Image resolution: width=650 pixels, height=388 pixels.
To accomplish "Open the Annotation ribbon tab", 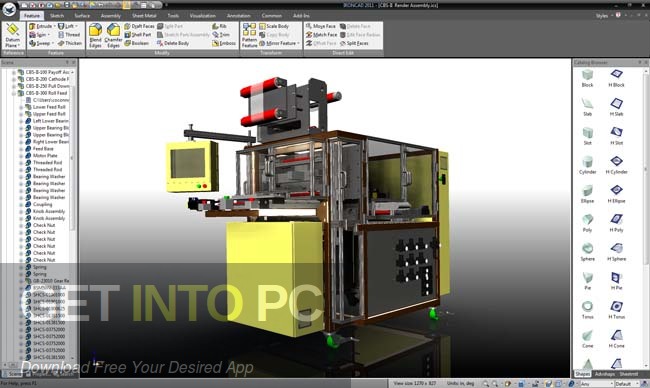I will point(238,16).
